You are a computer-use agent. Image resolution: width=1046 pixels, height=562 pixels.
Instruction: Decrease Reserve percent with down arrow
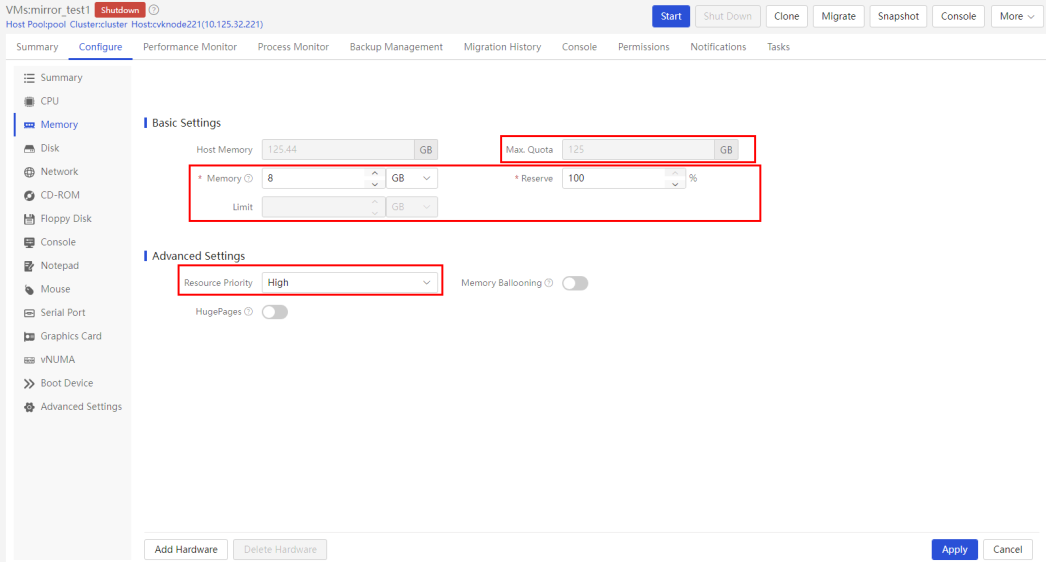click(675, 184)
